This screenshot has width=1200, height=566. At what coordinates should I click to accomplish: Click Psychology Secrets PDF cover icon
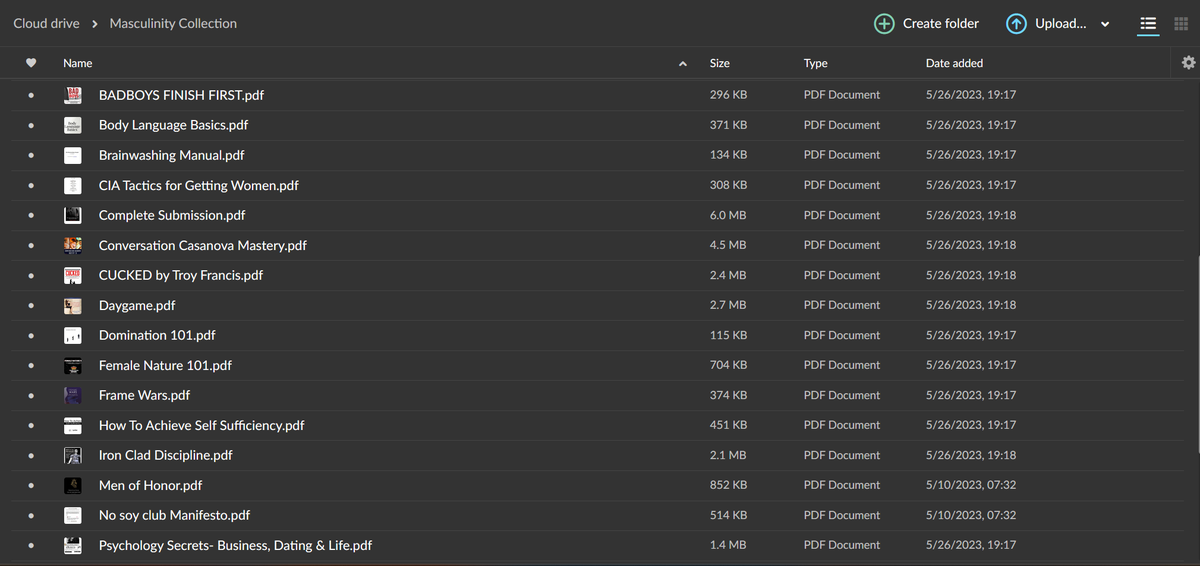click(x=73, y=545)
